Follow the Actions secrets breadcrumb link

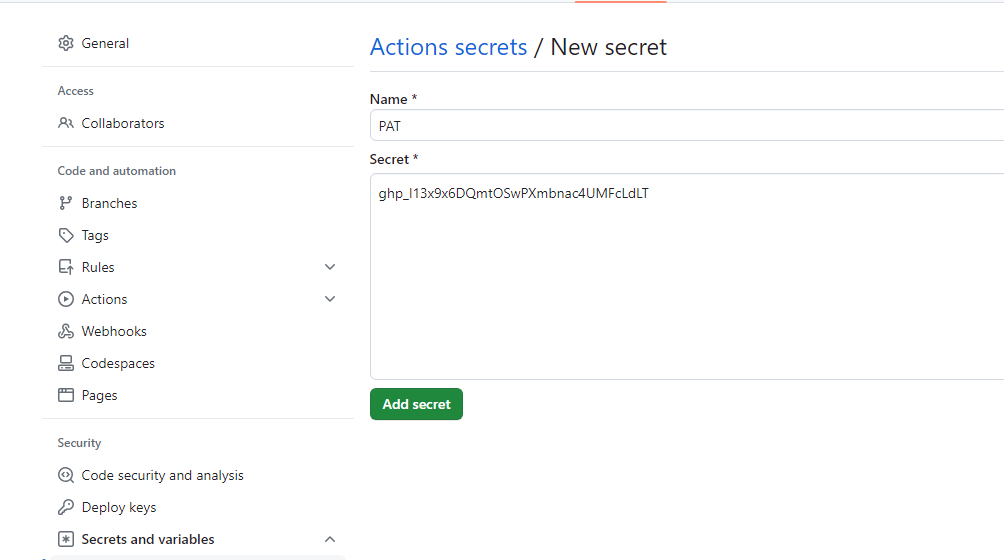448,47
